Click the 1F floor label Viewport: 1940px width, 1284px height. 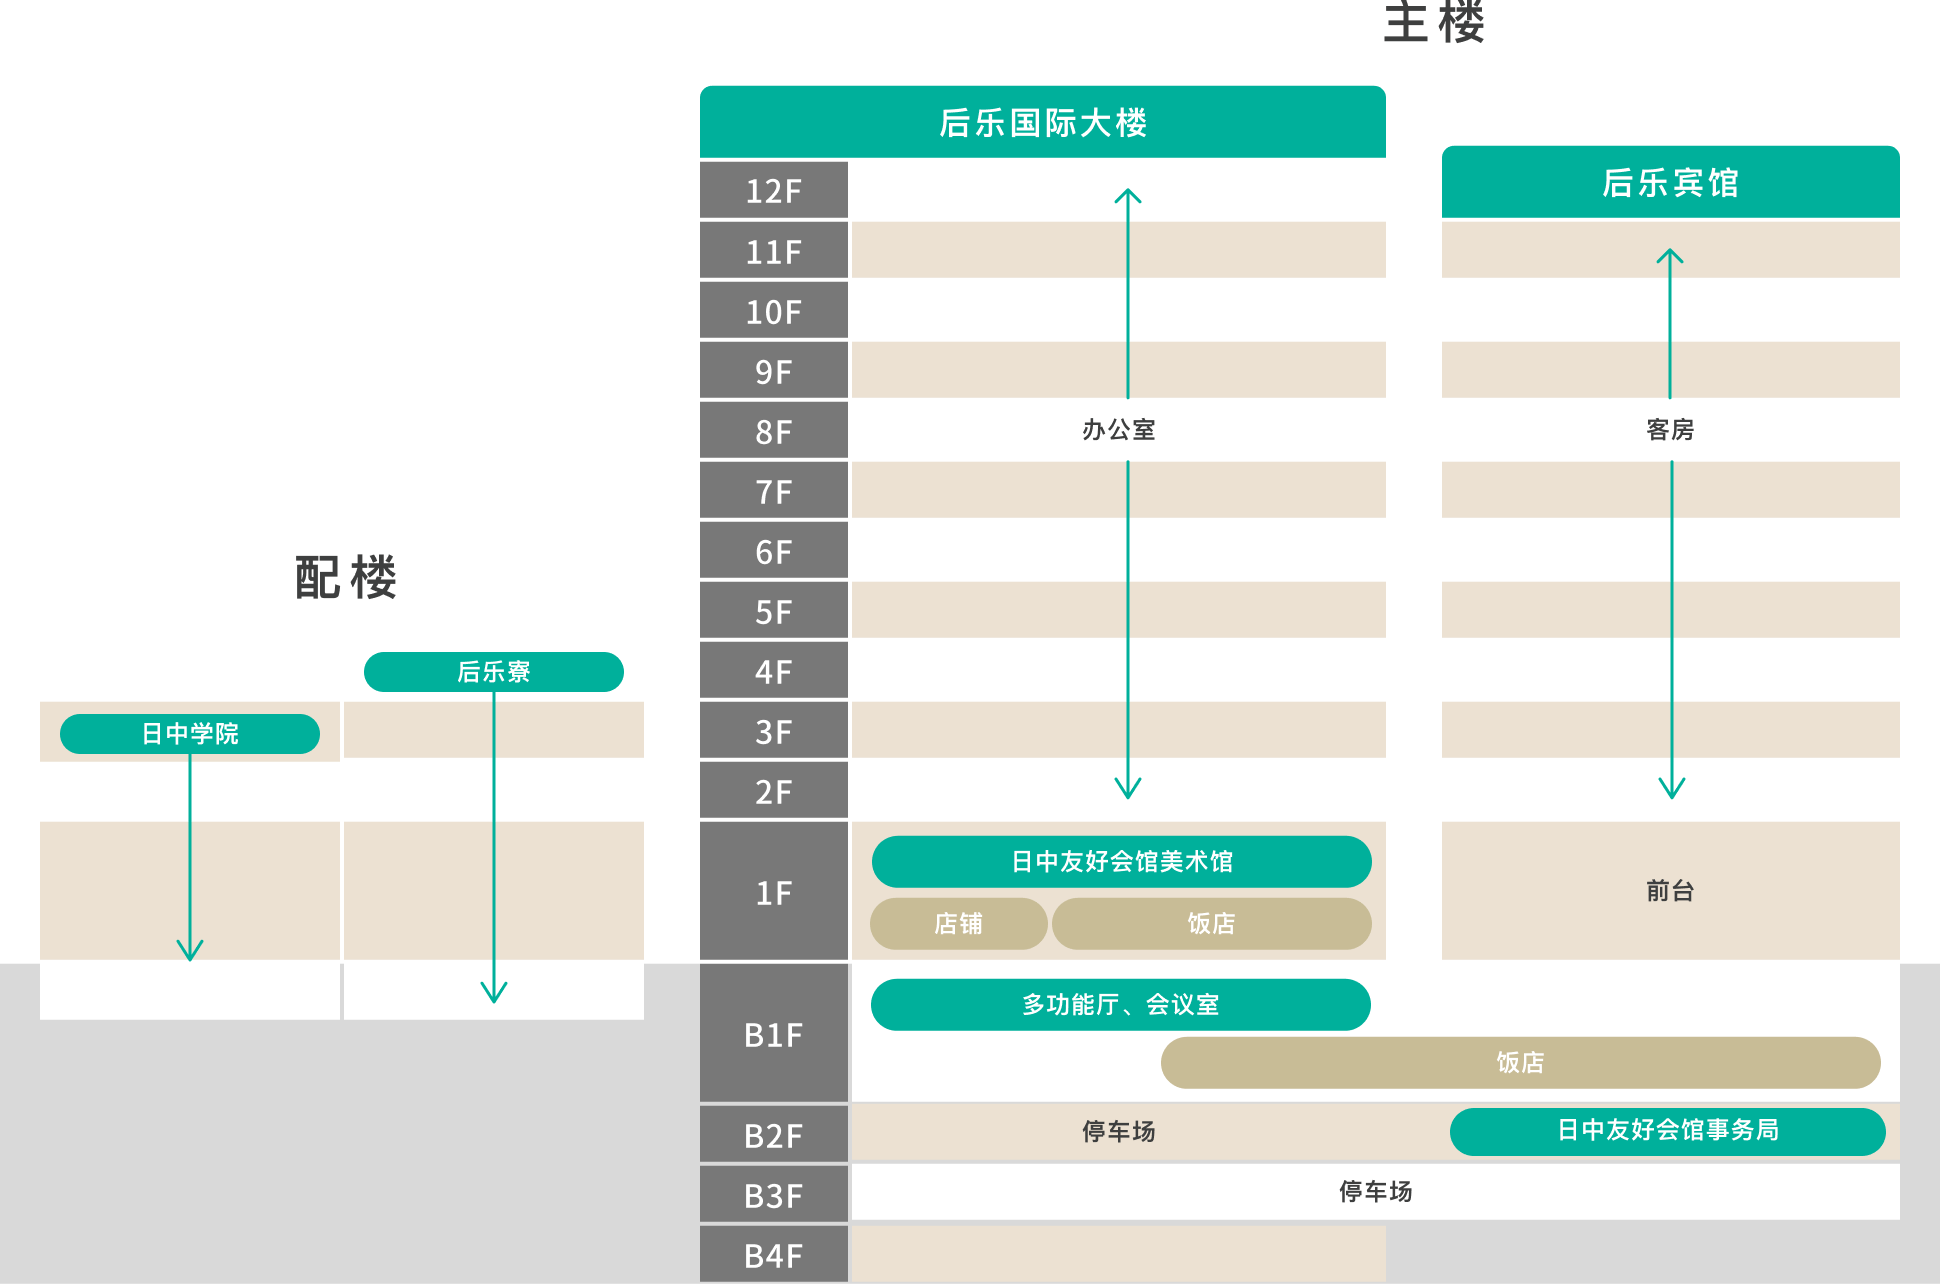774,891
